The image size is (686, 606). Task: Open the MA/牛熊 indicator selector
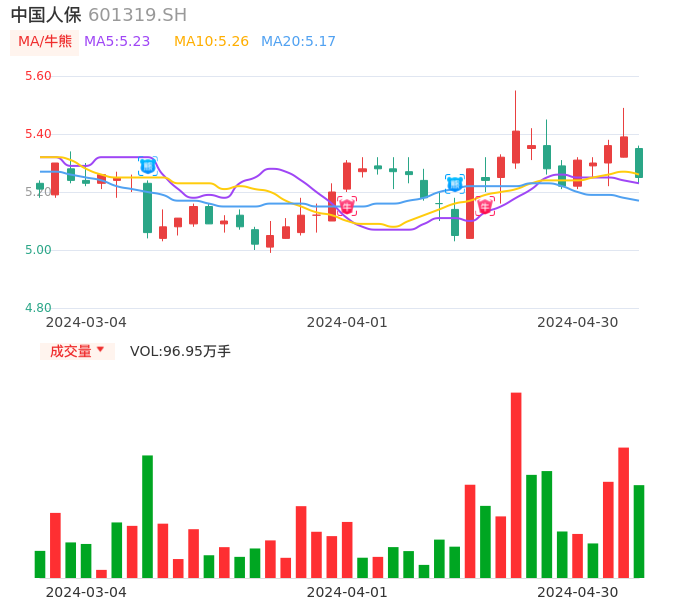(45, 42)
